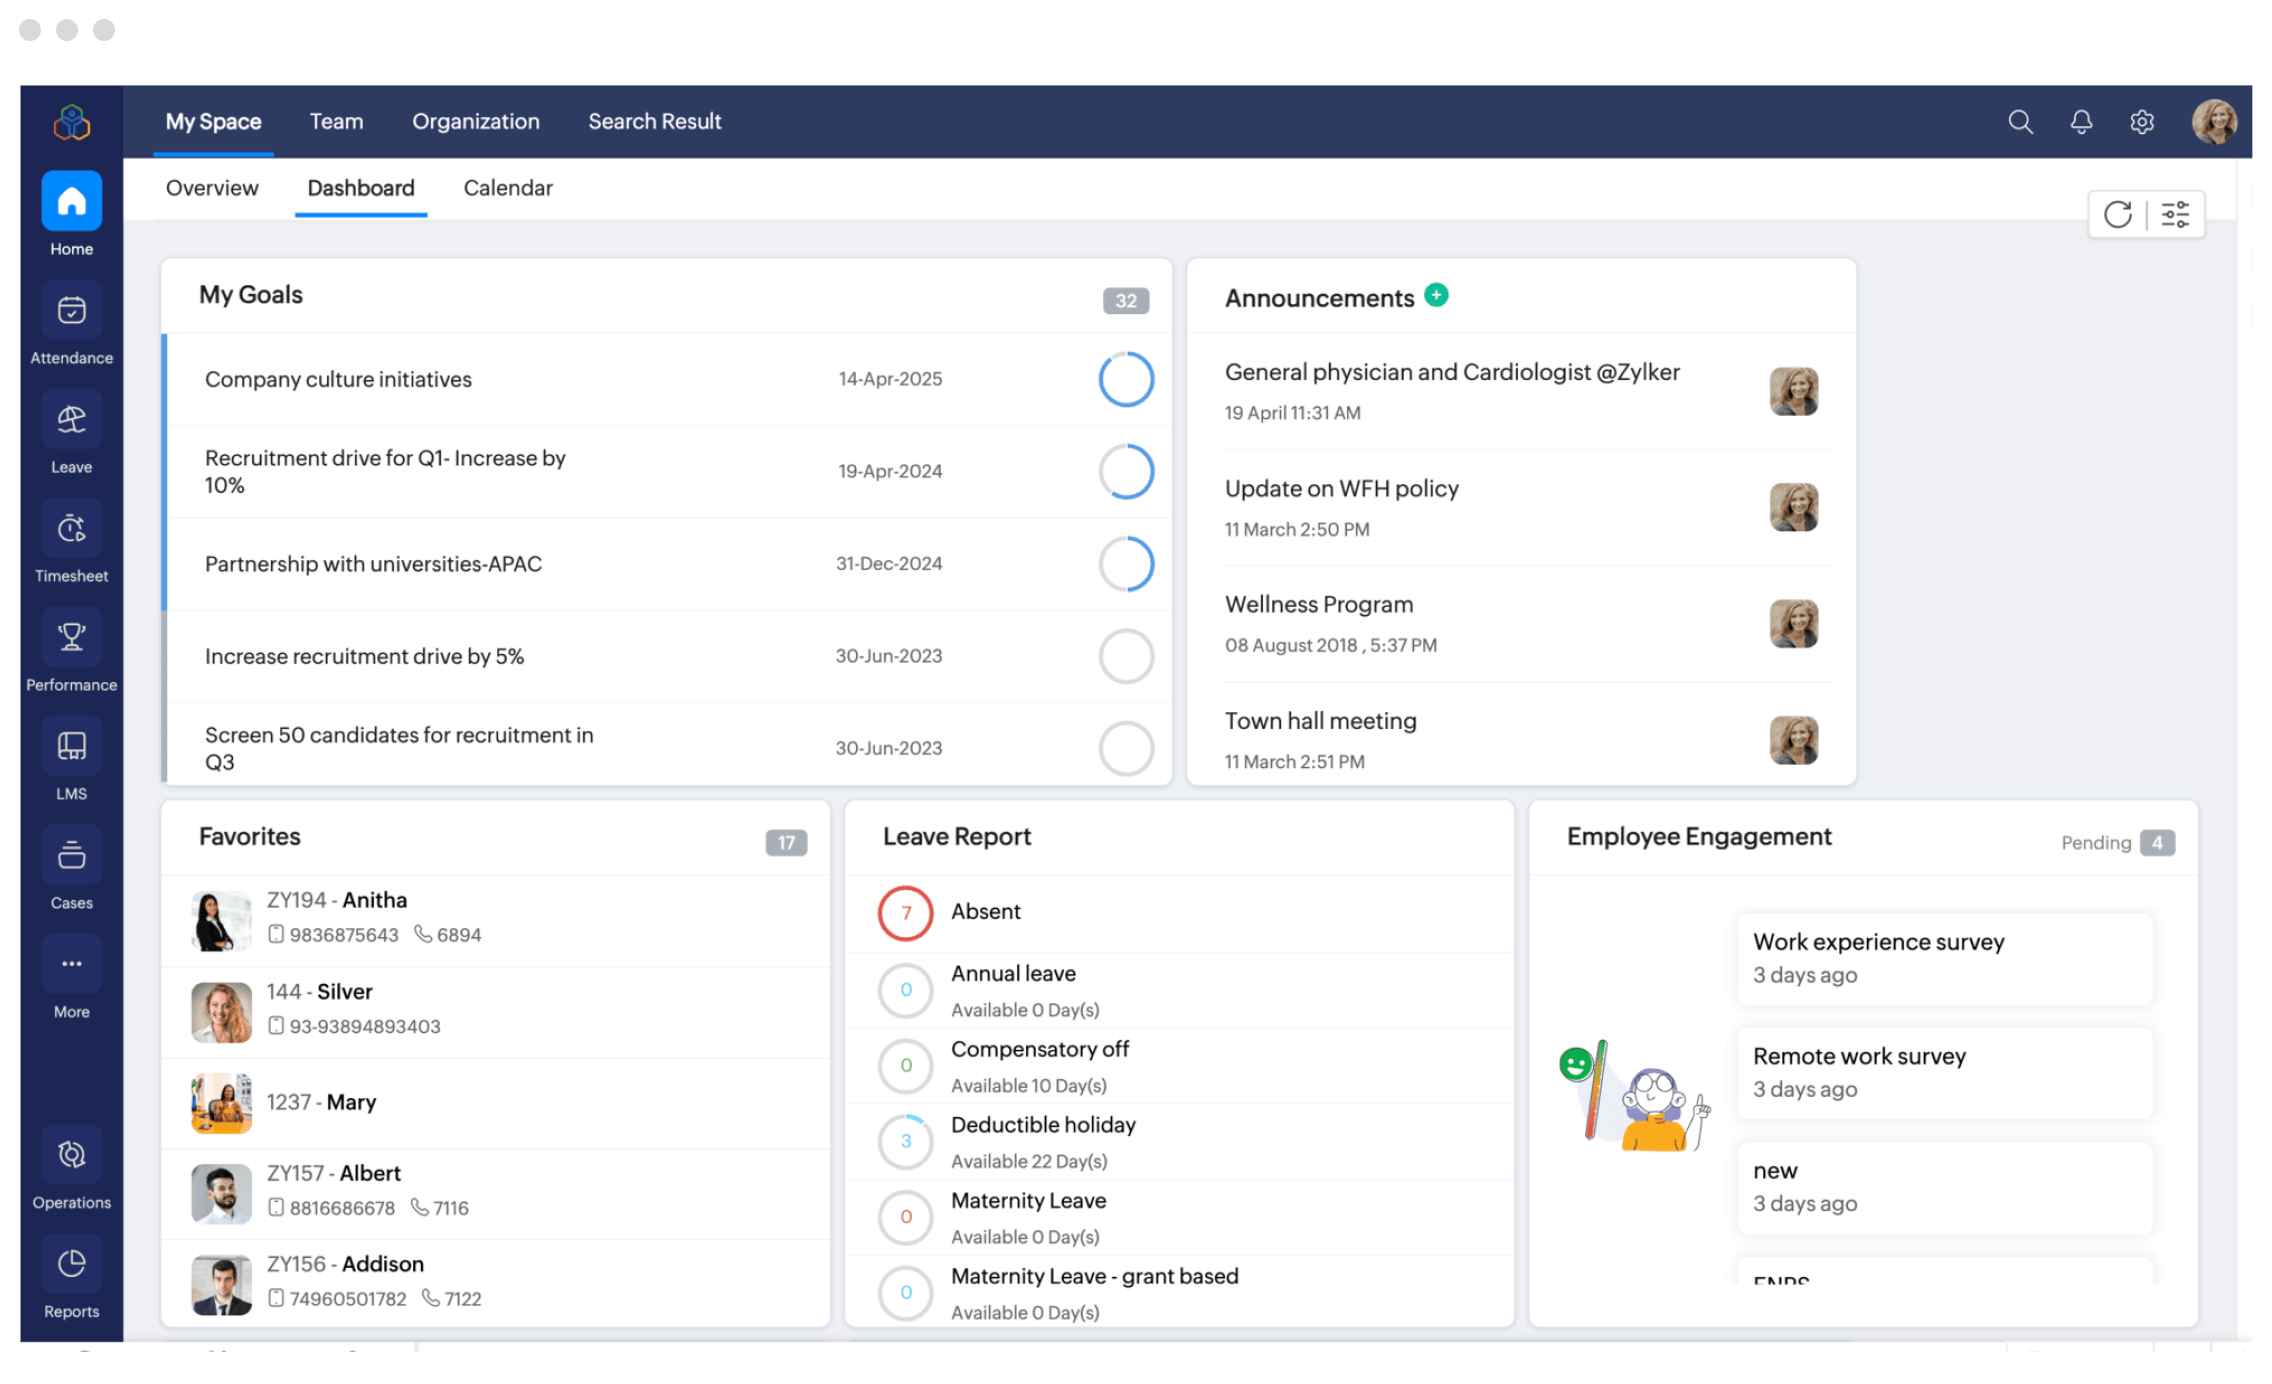Go to the Team tab
The image size is (2272, 1384).
click(336, 122)
